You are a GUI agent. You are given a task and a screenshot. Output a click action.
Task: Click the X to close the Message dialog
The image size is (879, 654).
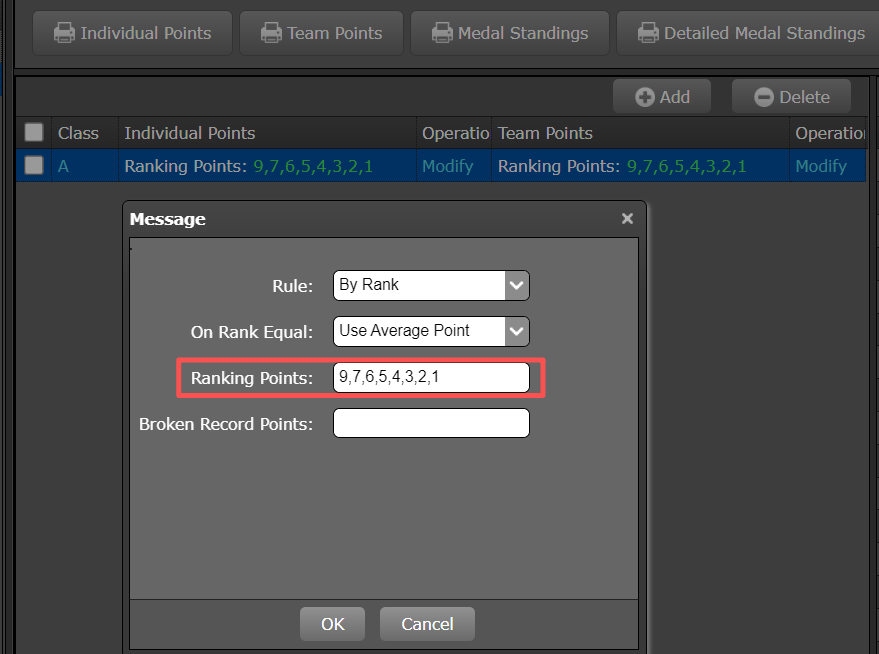pyautogui.click(x=627, y=218)
